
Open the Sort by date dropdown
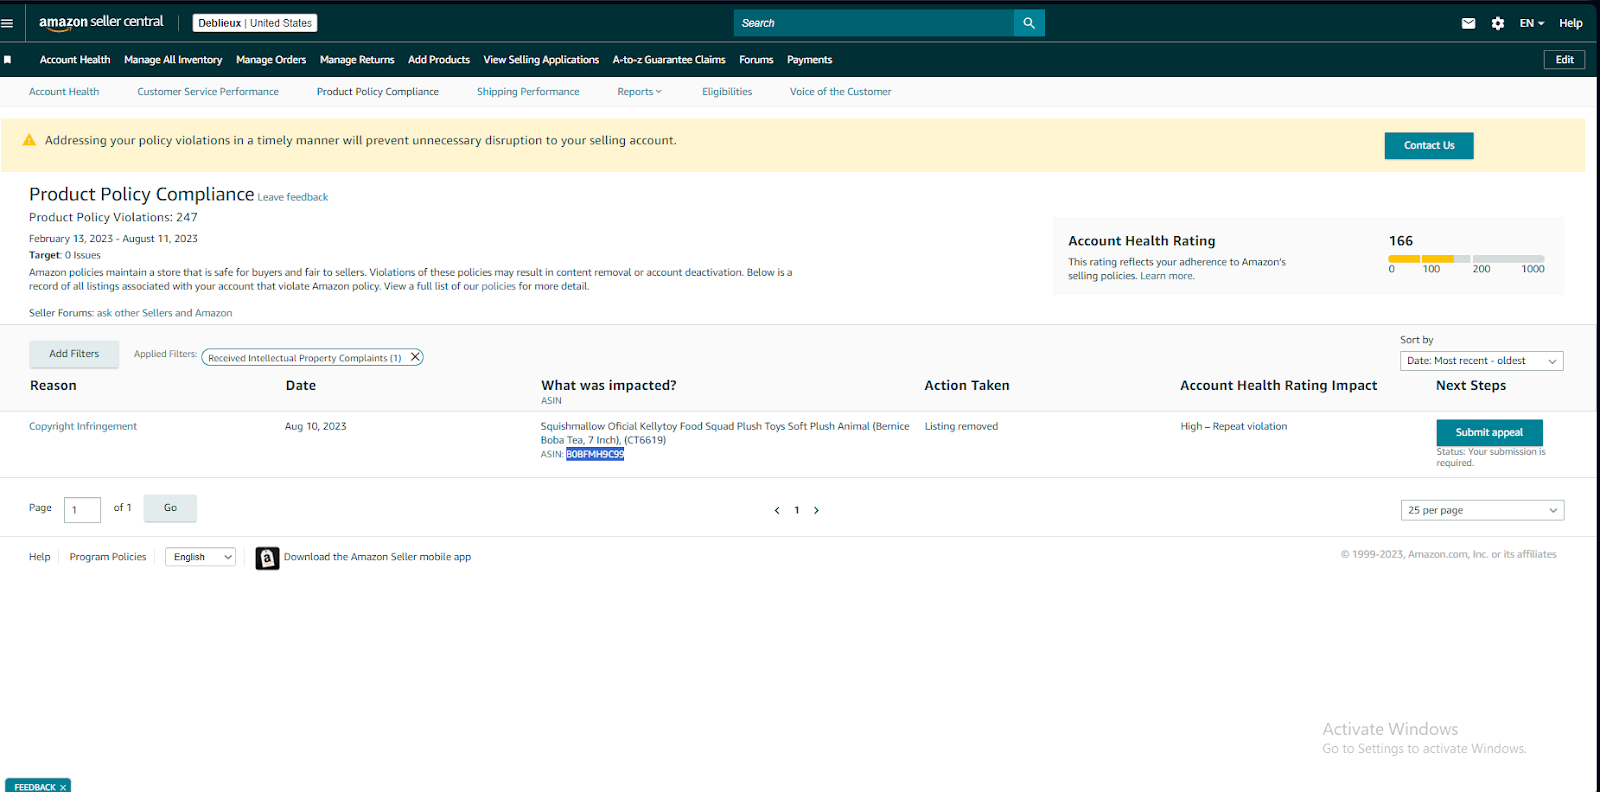click(1481, 361)
